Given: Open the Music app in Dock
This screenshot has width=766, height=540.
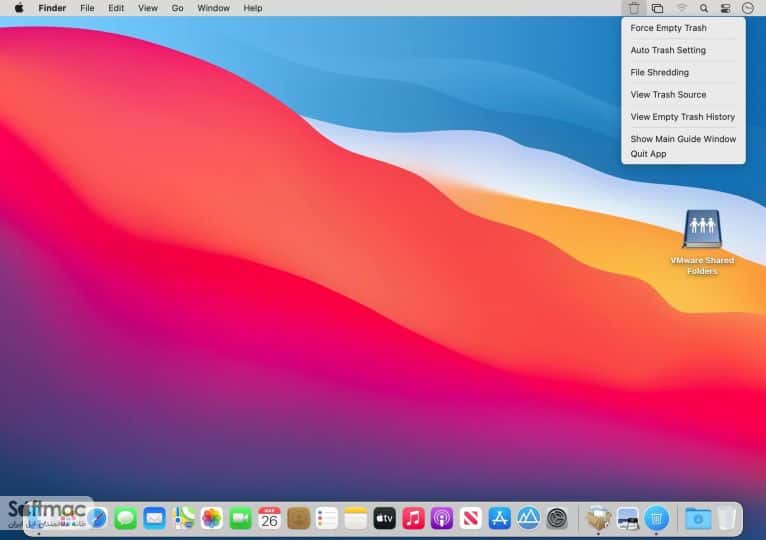Looking at the screenshot, I should click(413, 518).
